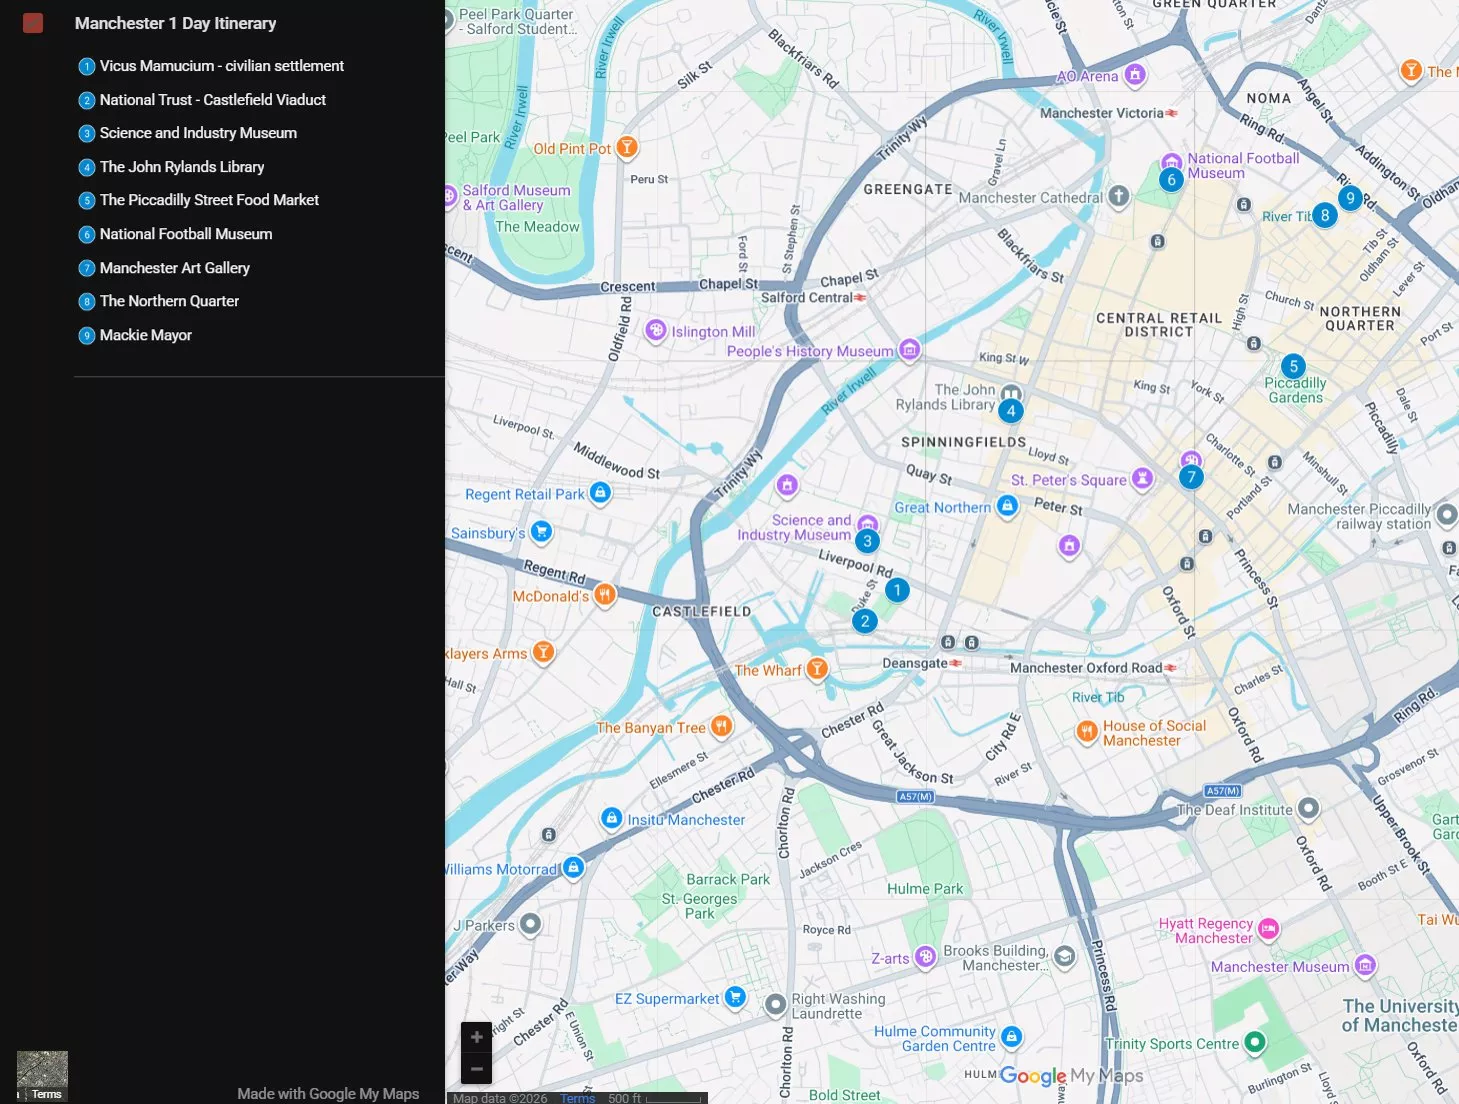
Task: Click the Google My Maps logo
Action: click(1071, 1076)
